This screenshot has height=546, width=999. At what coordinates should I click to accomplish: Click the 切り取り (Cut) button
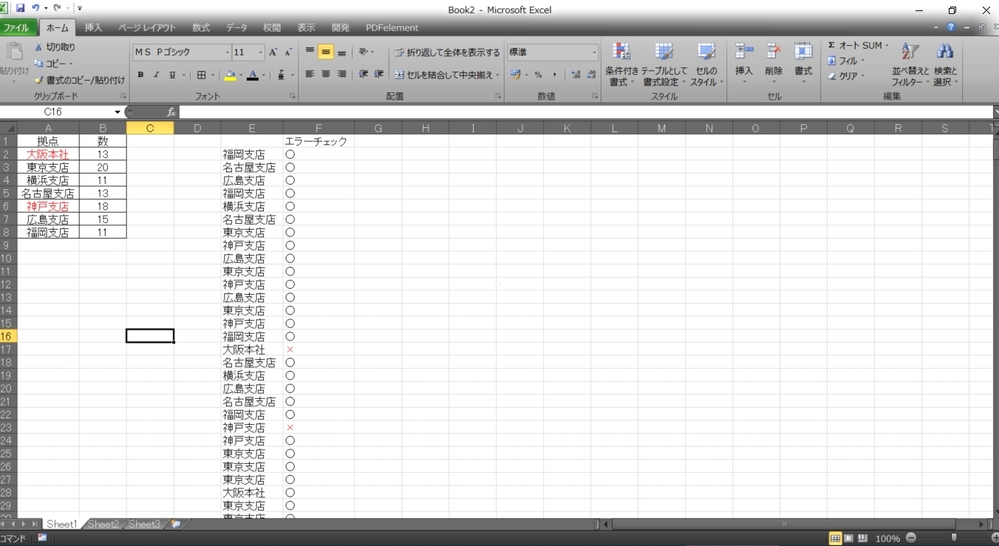[54, 47]
